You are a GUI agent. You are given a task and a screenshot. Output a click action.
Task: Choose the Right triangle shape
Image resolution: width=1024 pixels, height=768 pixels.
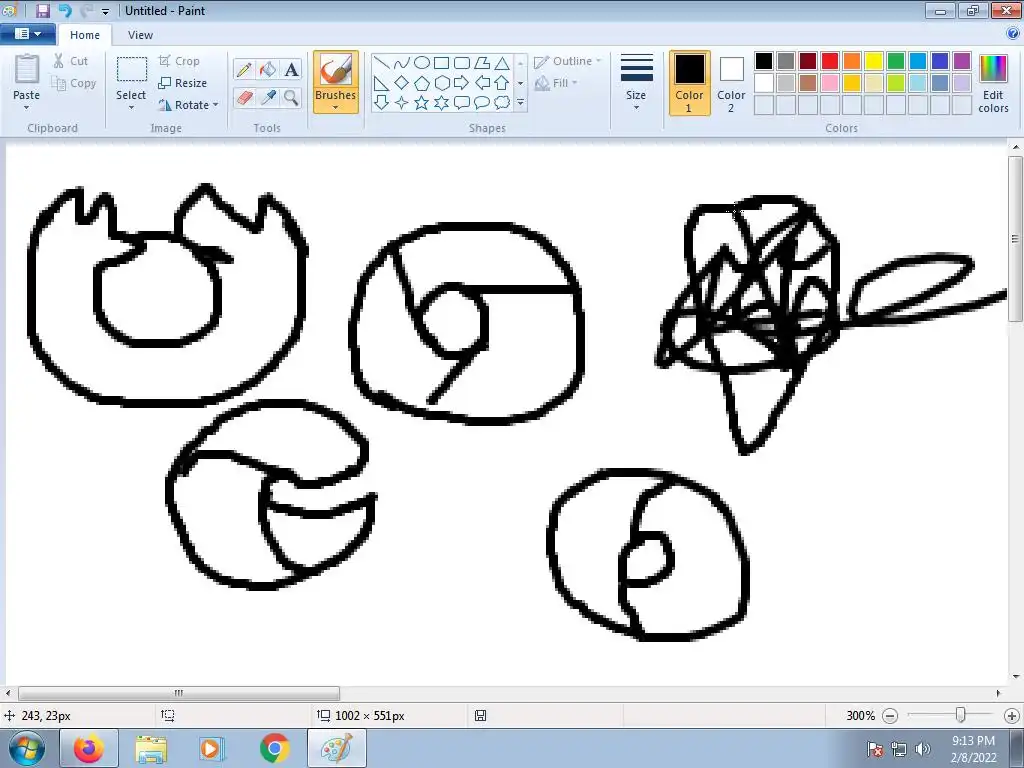tap(381, 83)
